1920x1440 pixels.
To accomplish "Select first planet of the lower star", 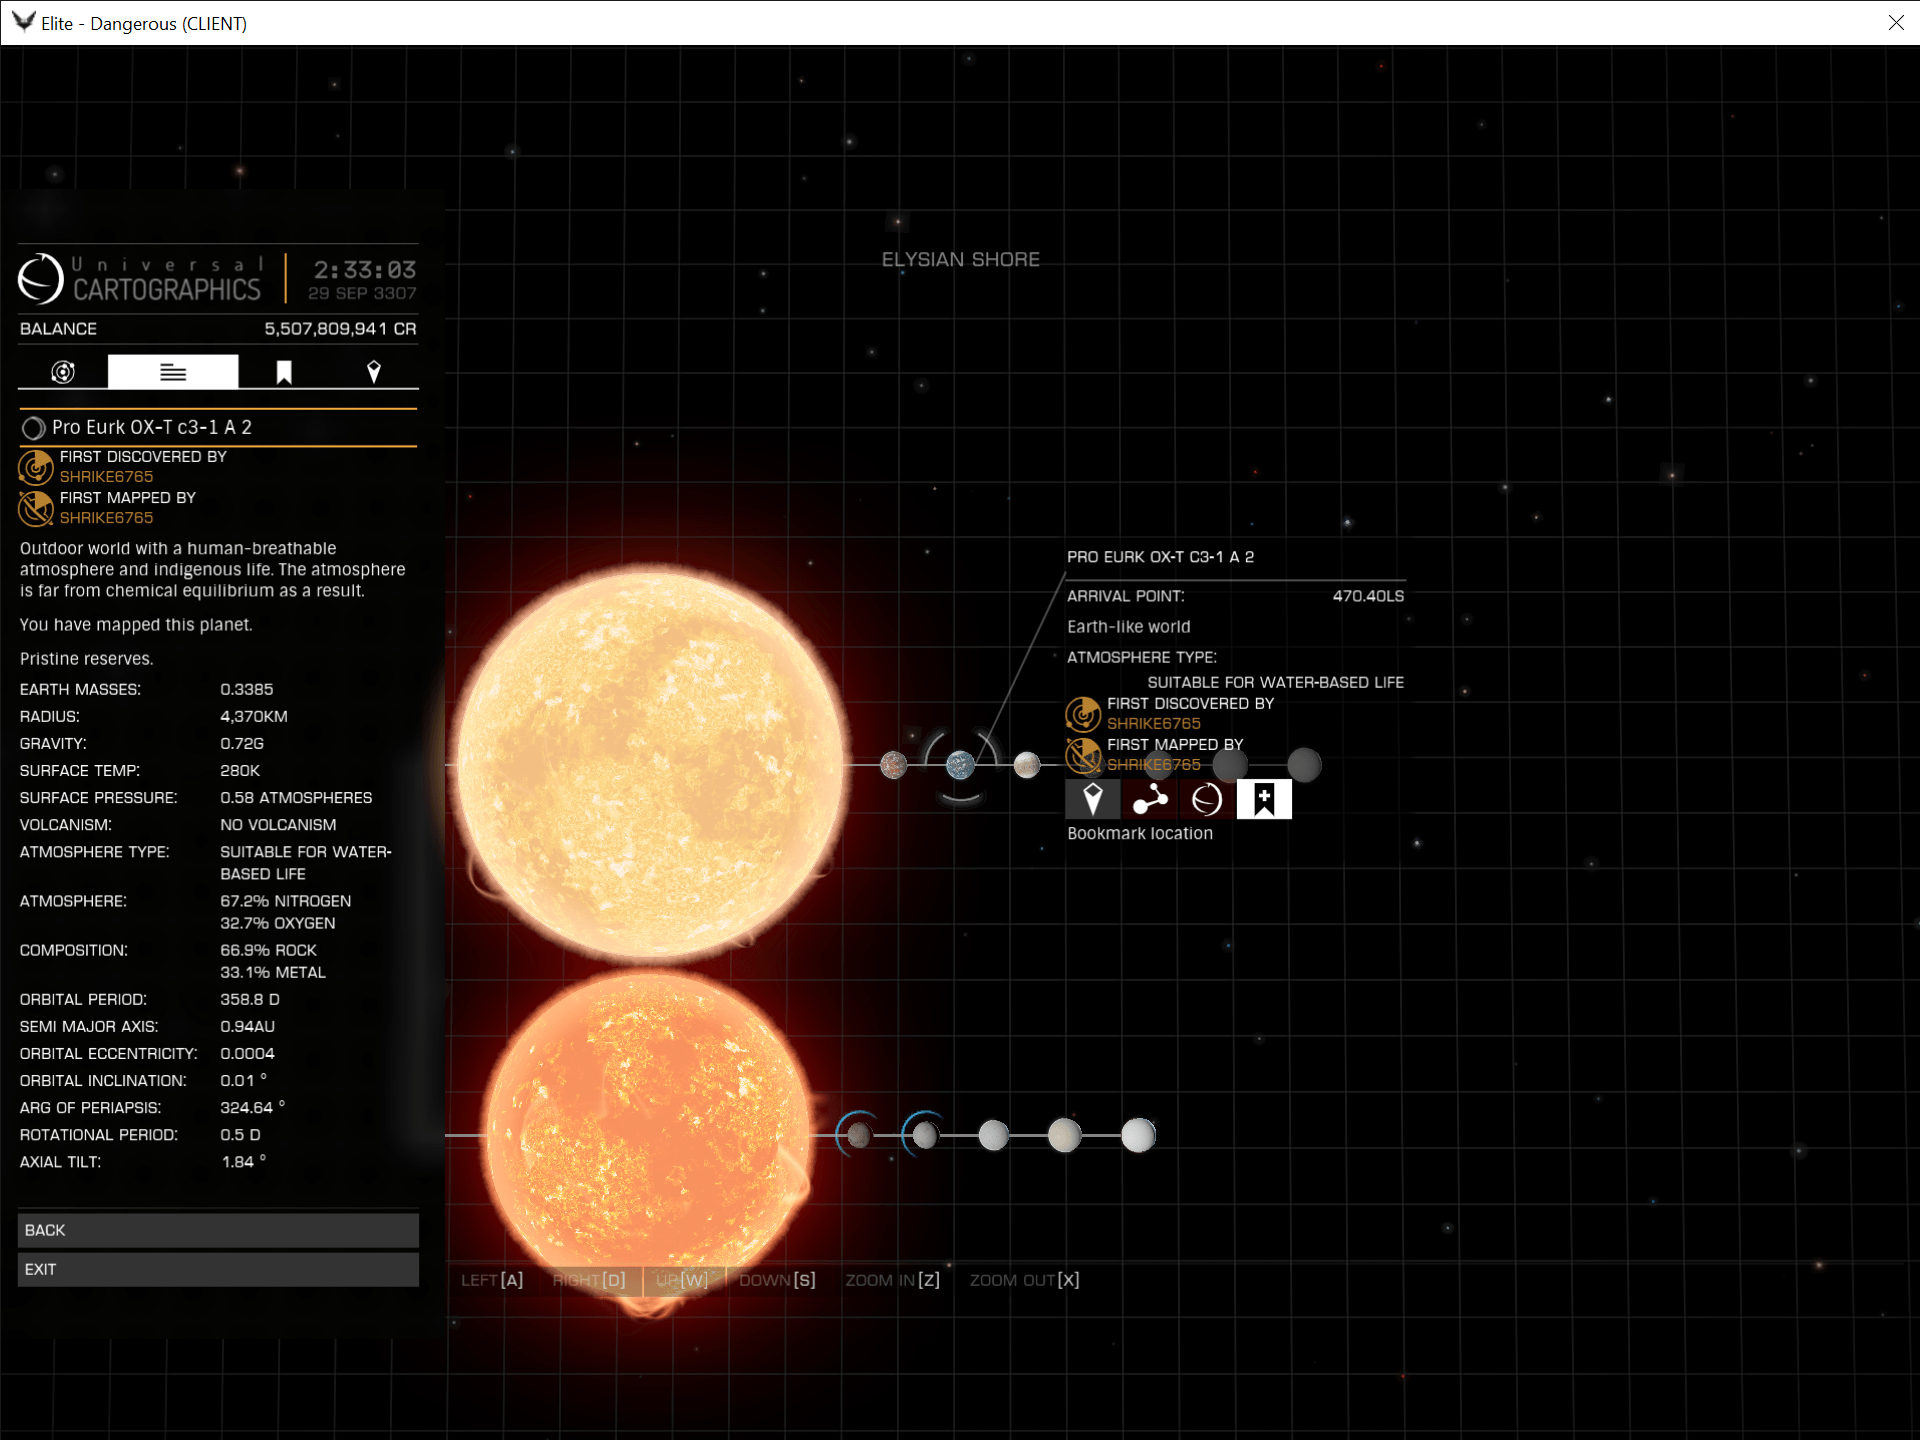I will pos(858,1135).
